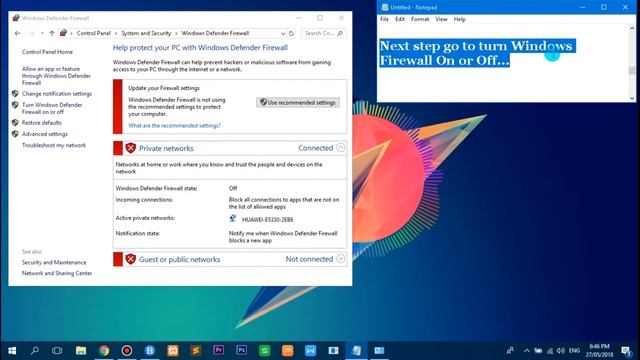Click Use recommended settings button
The width and height of the screenshot is (640, 360).
point(298,102)
